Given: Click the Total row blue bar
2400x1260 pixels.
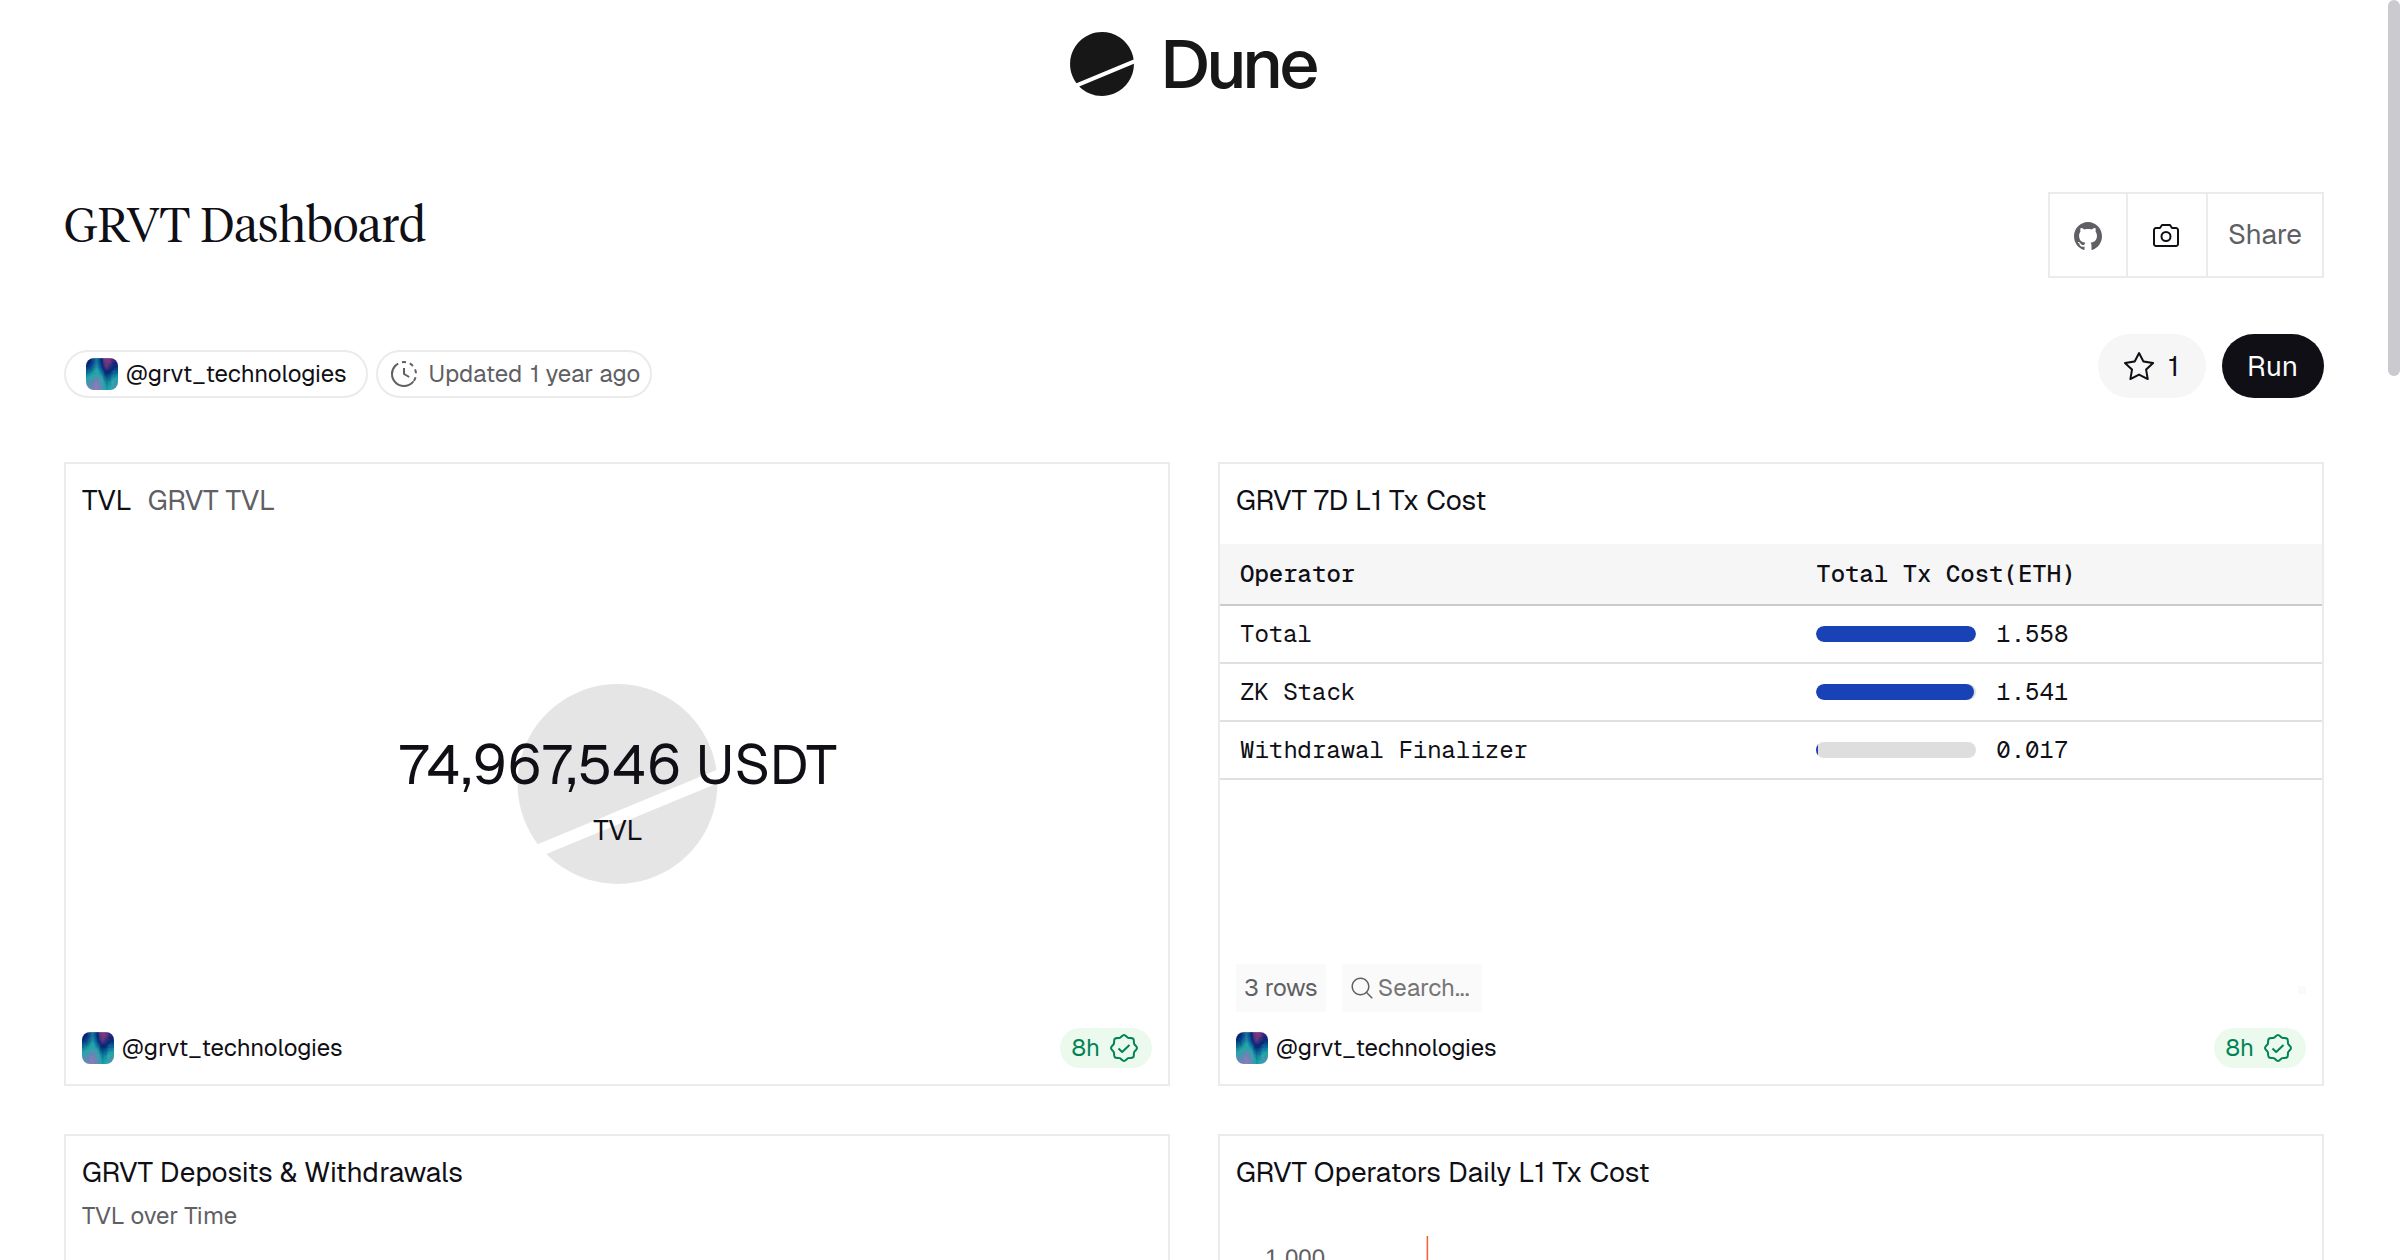Looking at the screenshot, I should coord(1895,634).
